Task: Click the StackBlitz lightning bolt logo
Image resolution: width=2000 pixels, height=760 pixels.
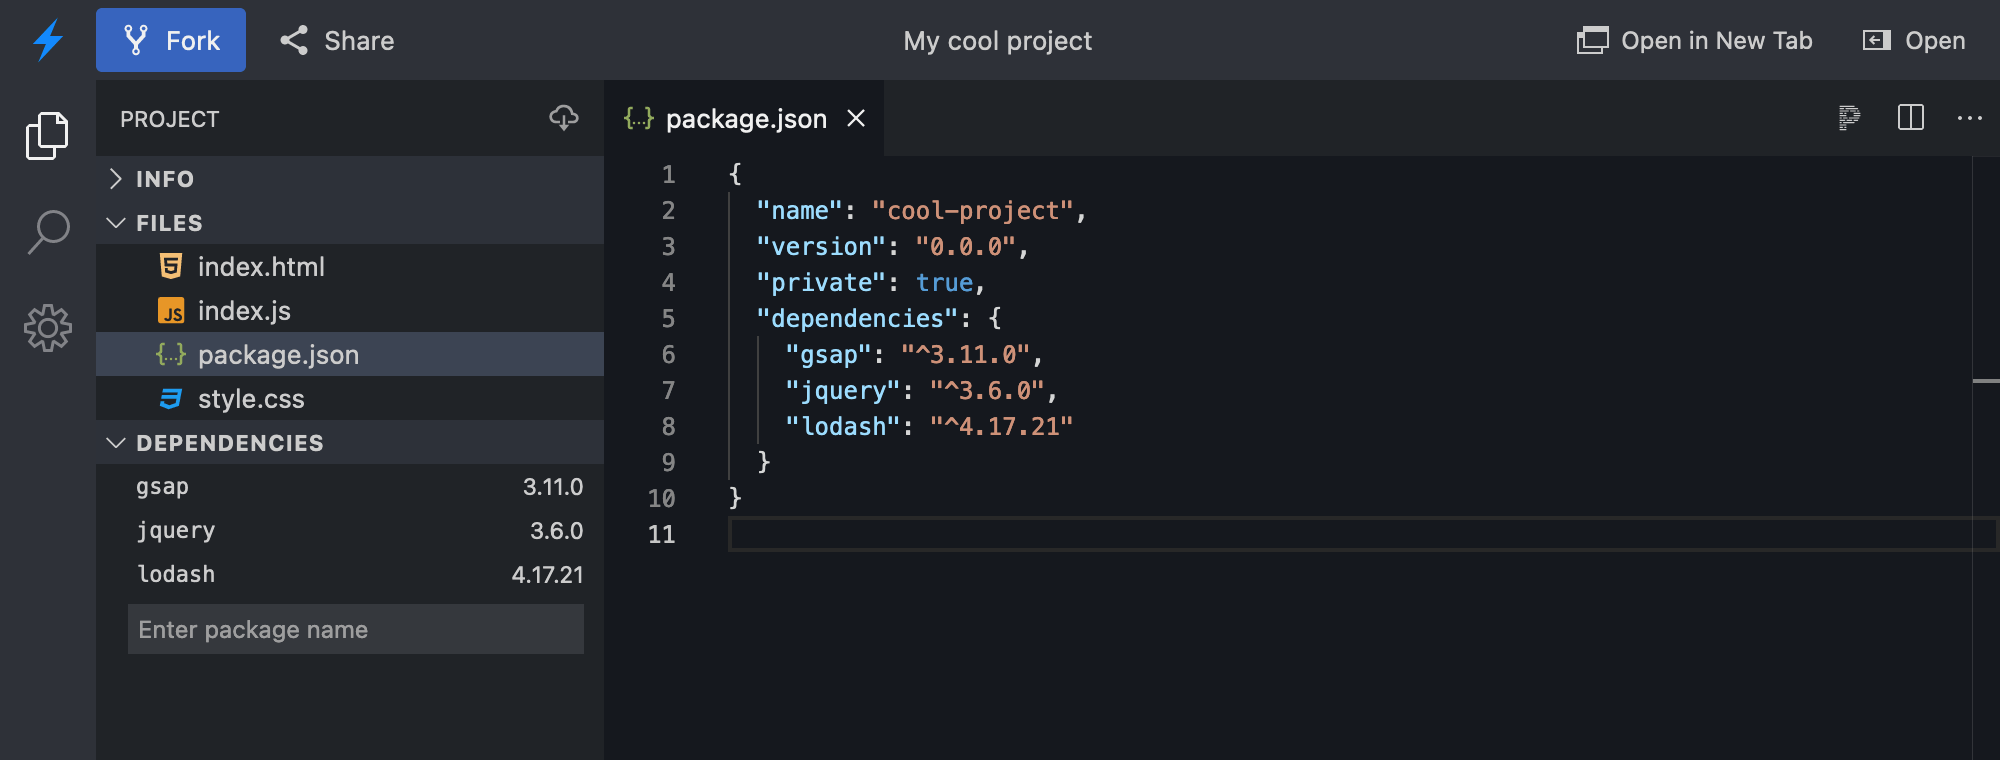Action: tap(48, 40)
